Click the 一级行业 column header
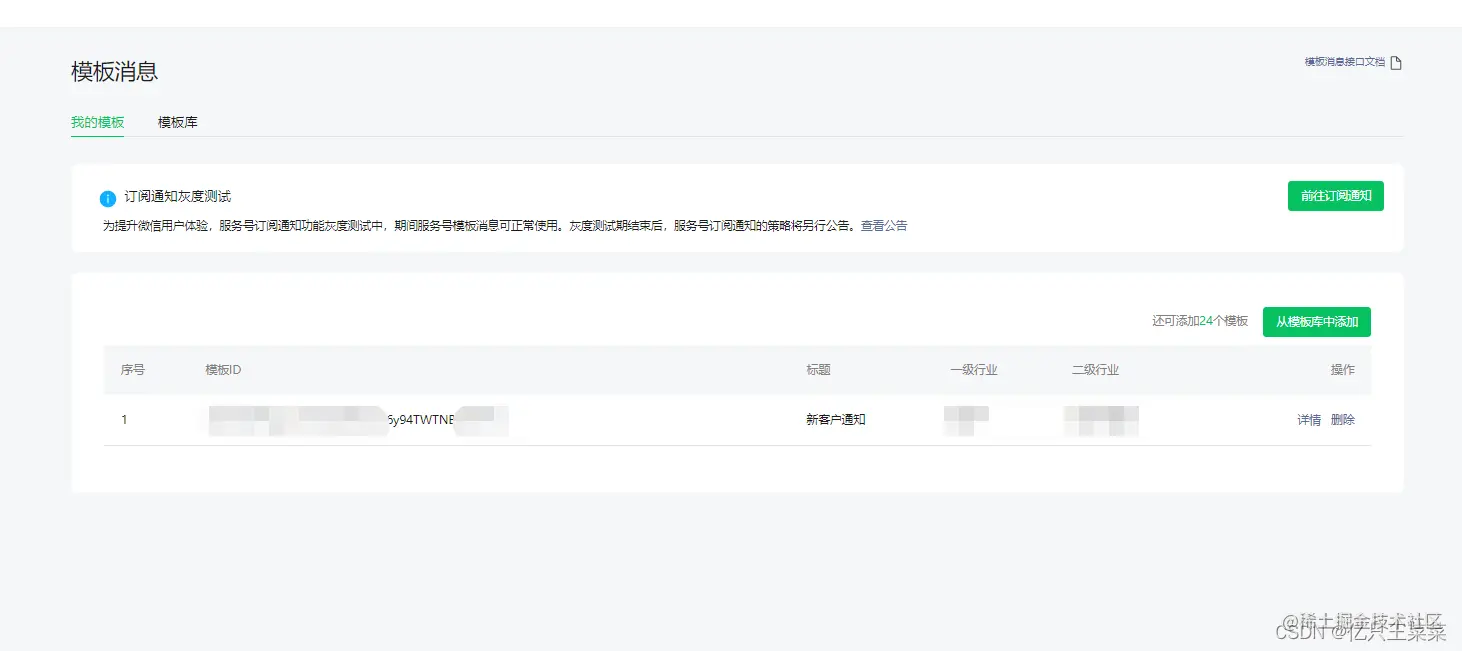The image size is (1462, 651). click(x=975, y=369)
